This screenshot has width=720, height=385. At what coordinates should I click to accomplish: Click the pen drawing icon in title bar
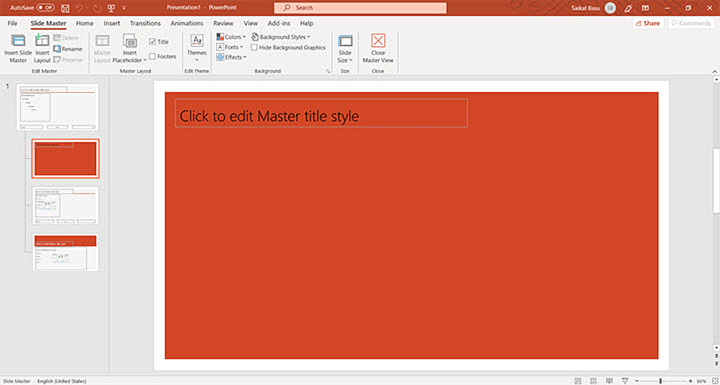point(628,8)
